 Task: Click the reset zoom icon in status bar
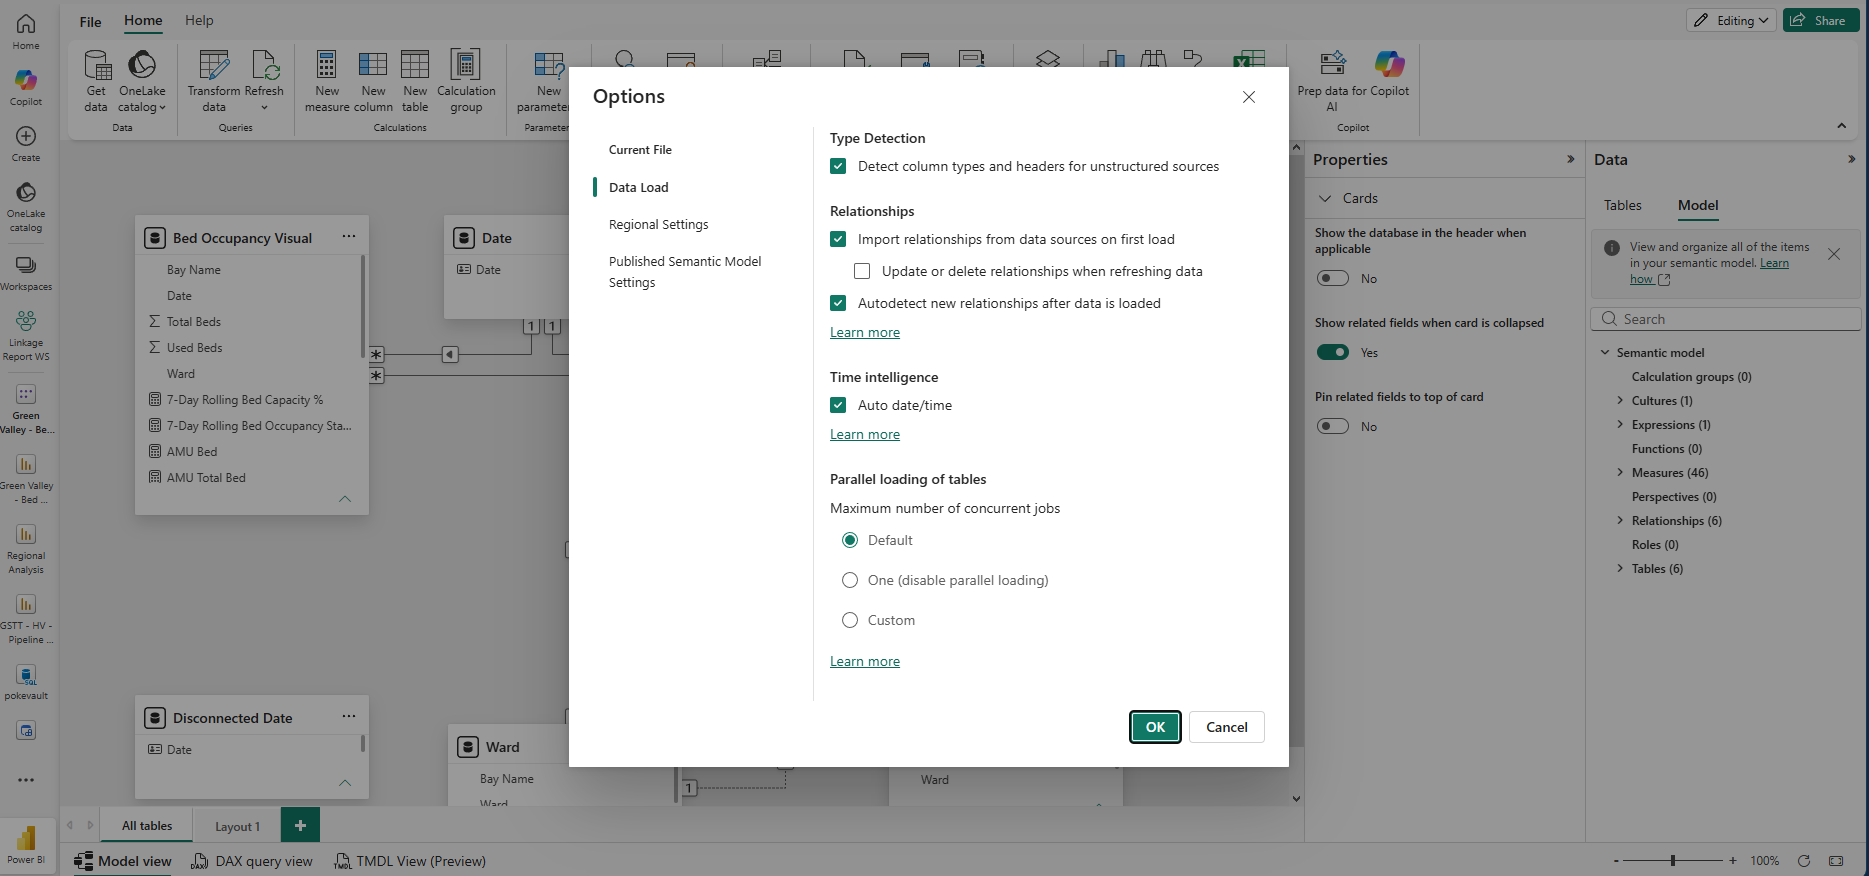[x=1804, y=860]
